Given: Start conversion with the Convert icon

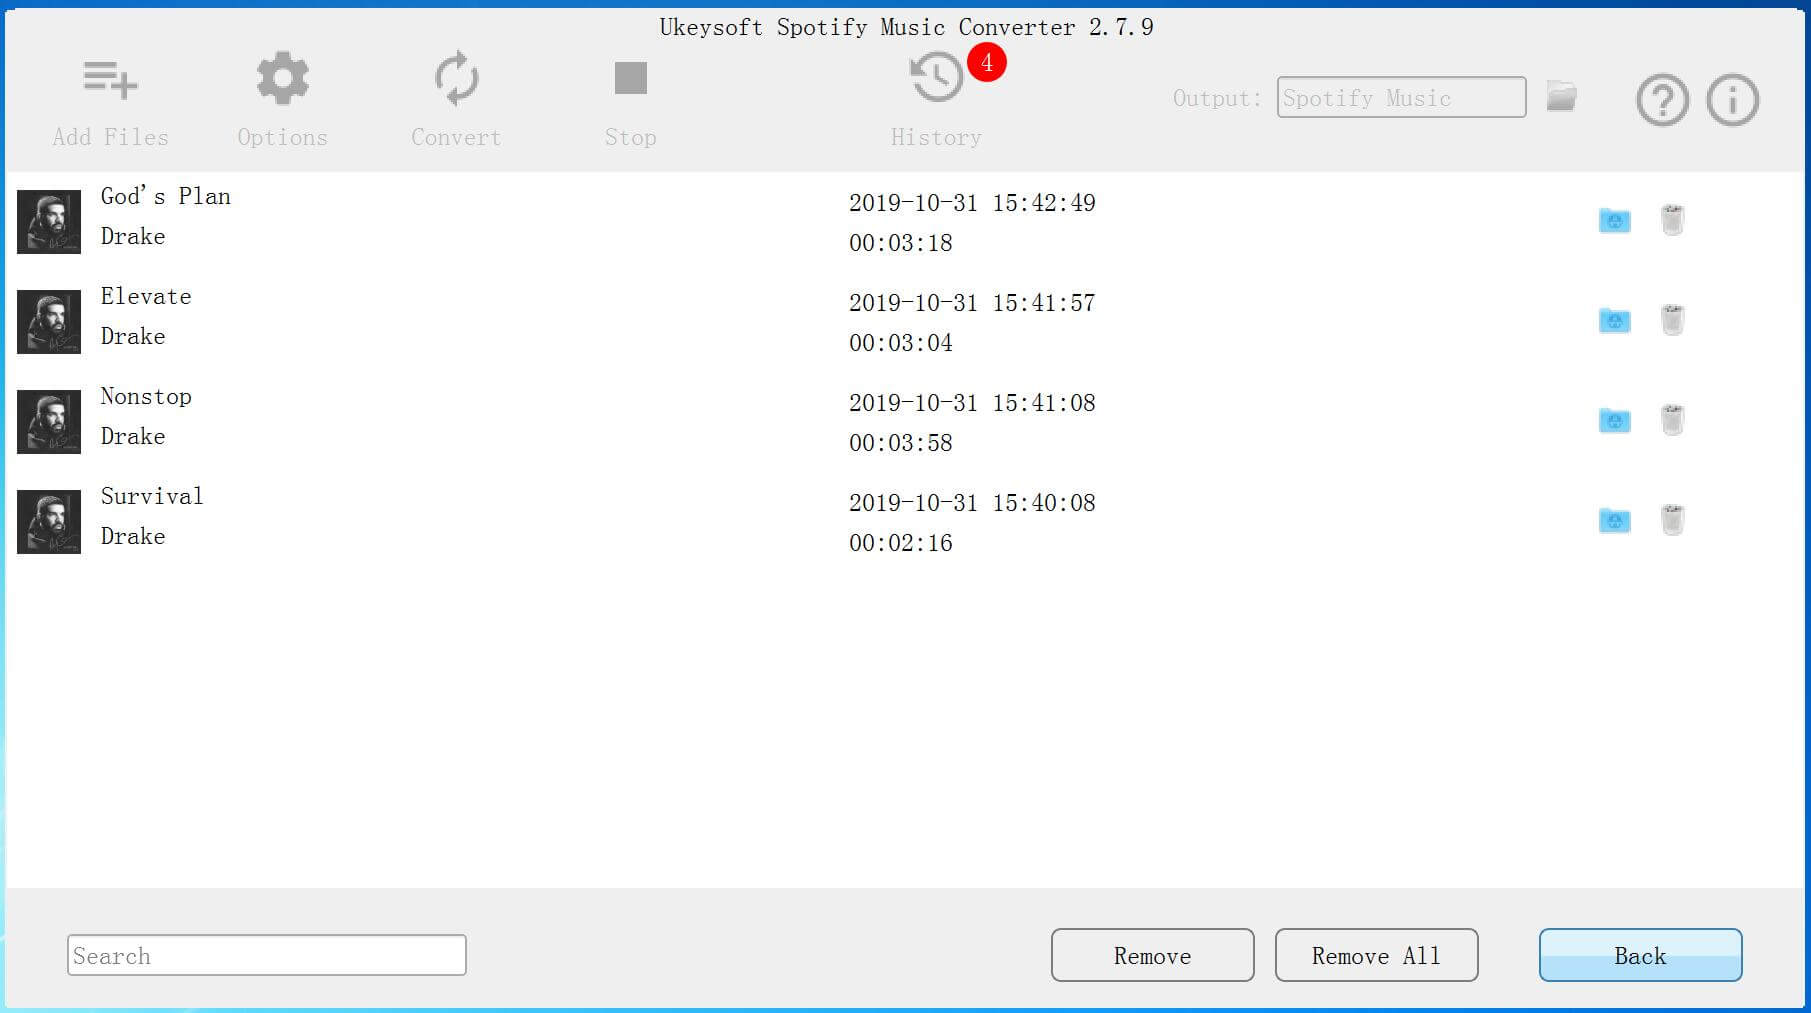Looking at the screenshot, I should pos(456,78).
